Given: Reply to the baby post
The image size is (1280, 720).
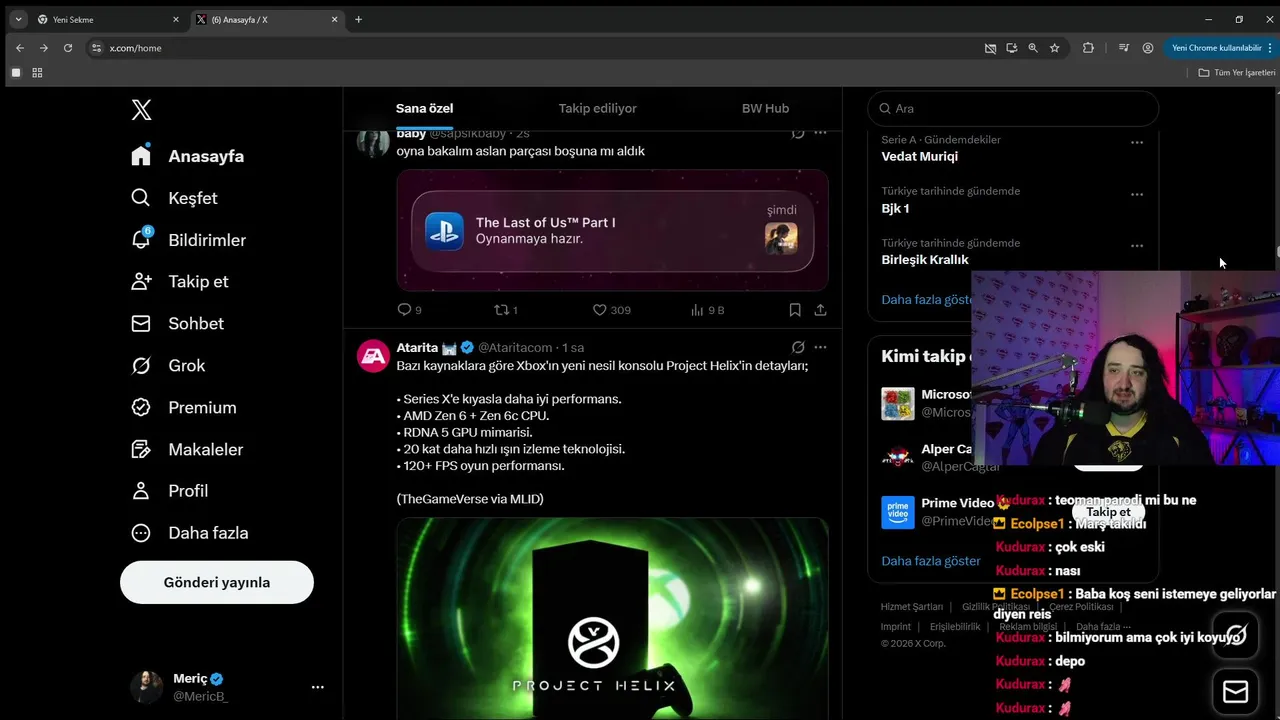Looking at the screenshot, I should (x=404, y=310).
